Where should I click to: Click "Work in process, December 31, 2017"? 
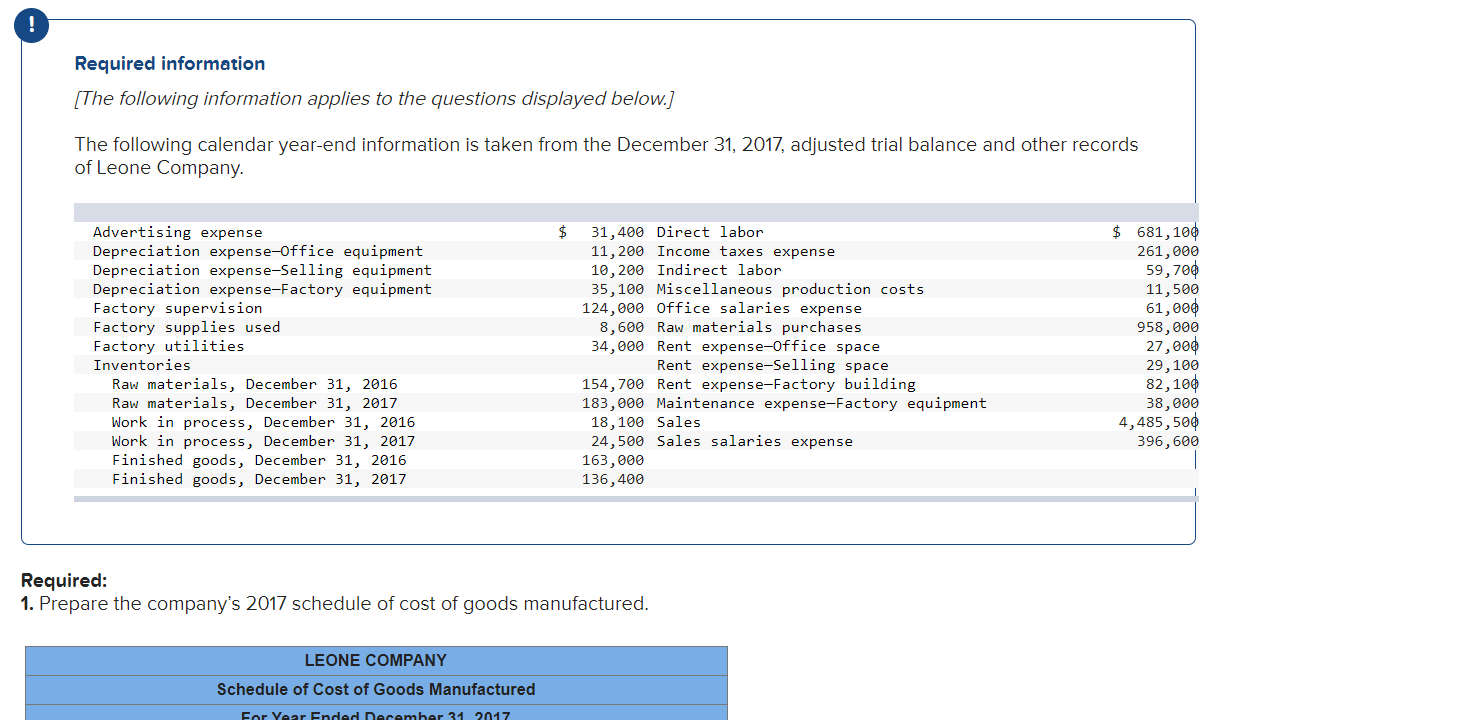(x=264, y=441)
